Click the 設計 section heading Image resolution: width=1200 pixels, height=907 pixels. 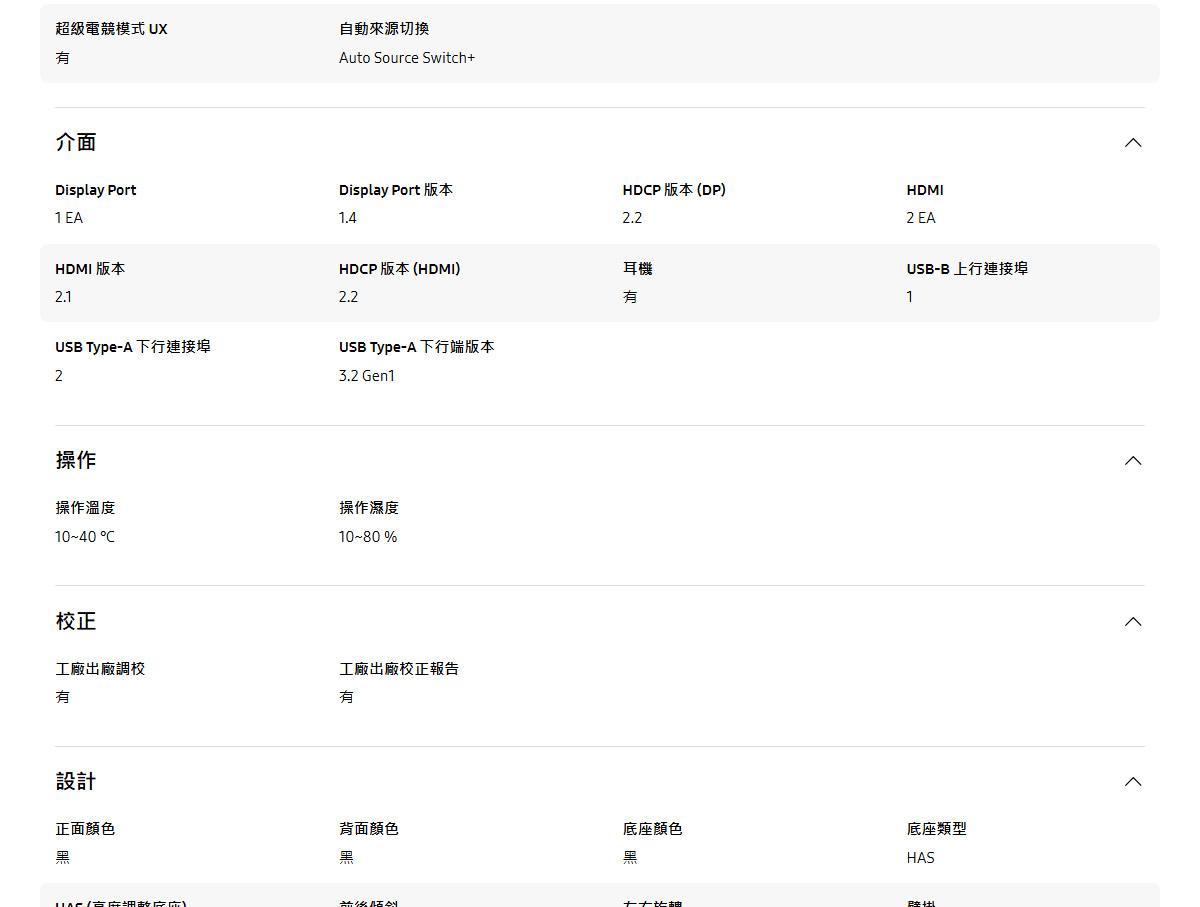pos(76,782)
